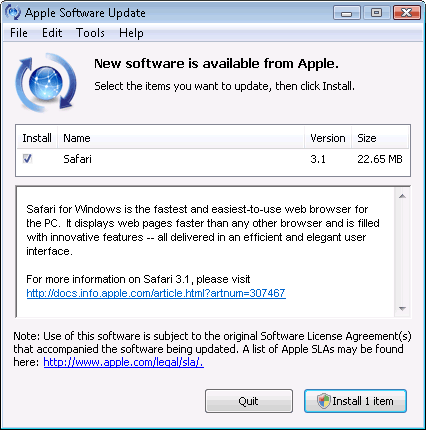Uncheck the Safari install checkbox

[27, 158]
